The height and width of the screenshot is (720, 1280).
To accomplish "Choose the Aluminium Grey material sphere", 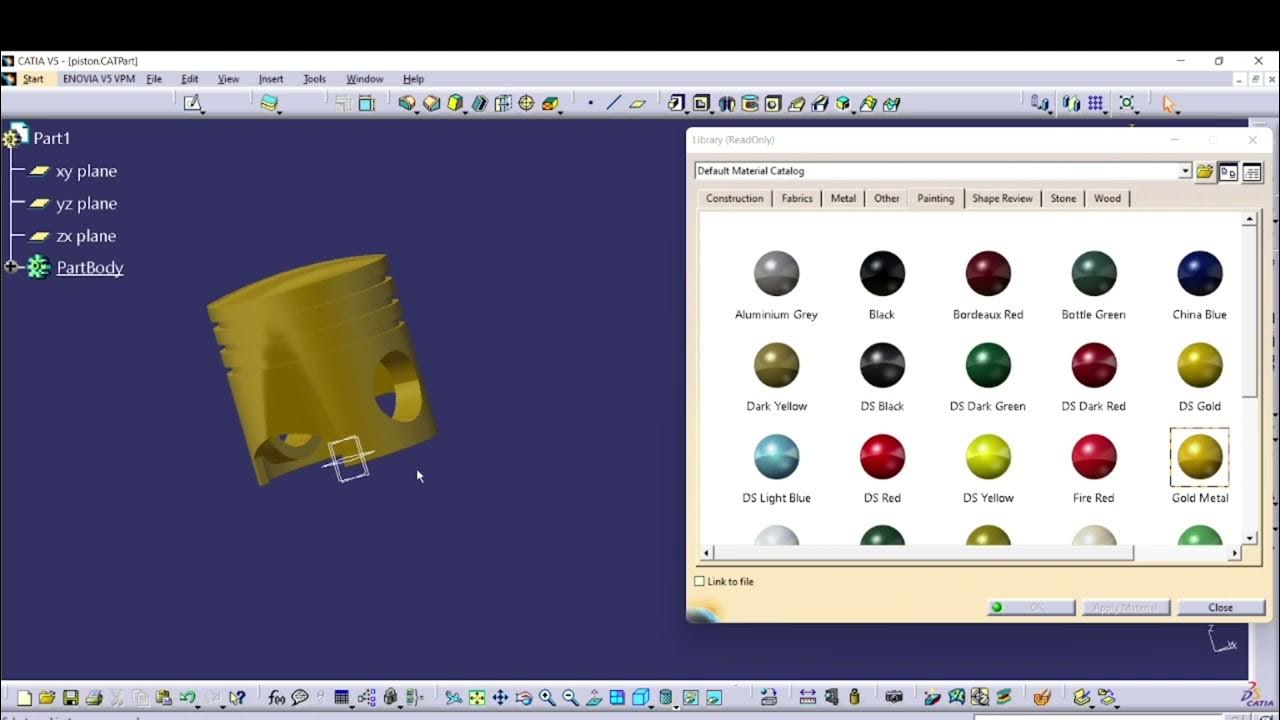I will (776, 273).
